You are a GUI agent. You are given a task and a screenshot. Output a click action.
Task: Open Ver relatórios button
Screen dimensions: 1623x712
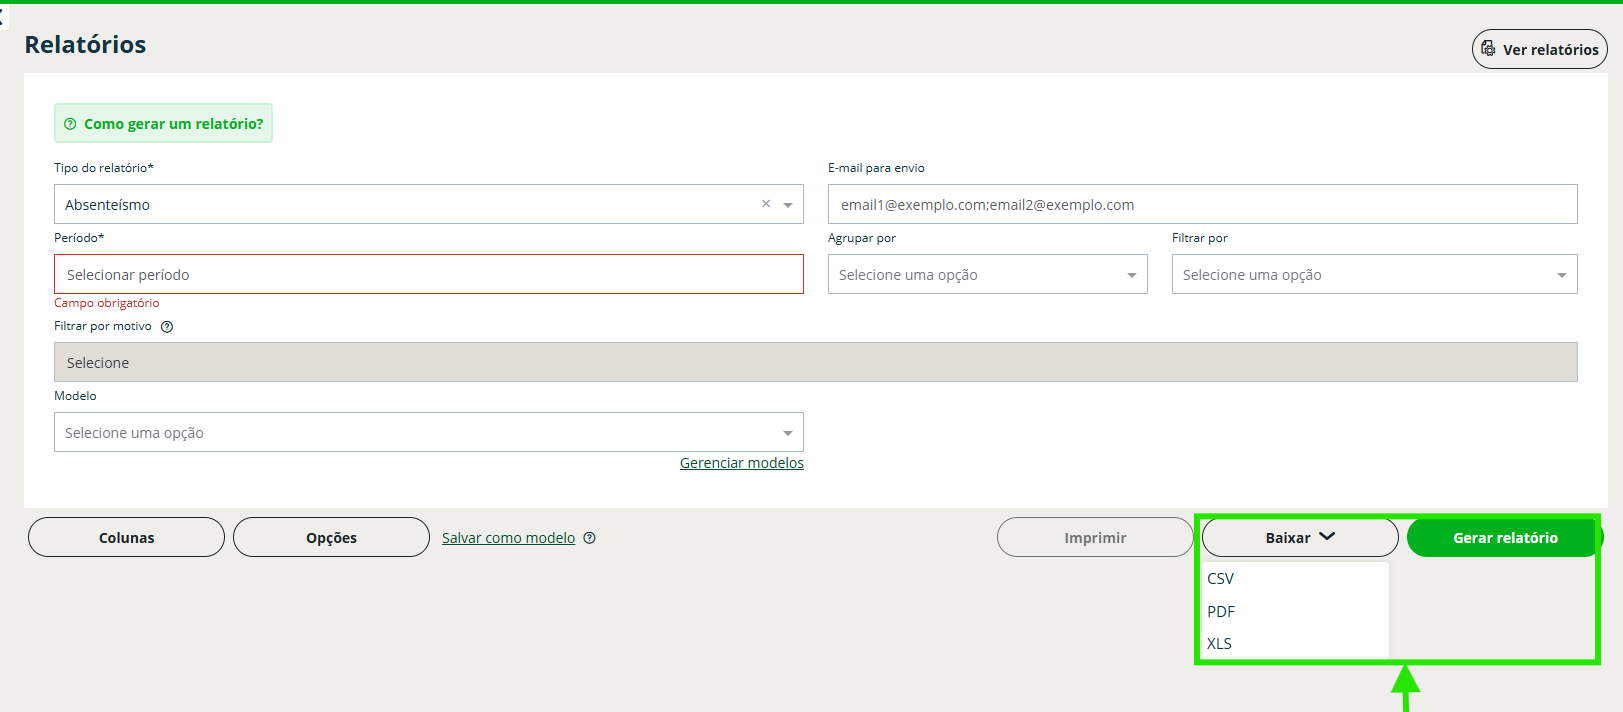click(x=1540, y=49)
